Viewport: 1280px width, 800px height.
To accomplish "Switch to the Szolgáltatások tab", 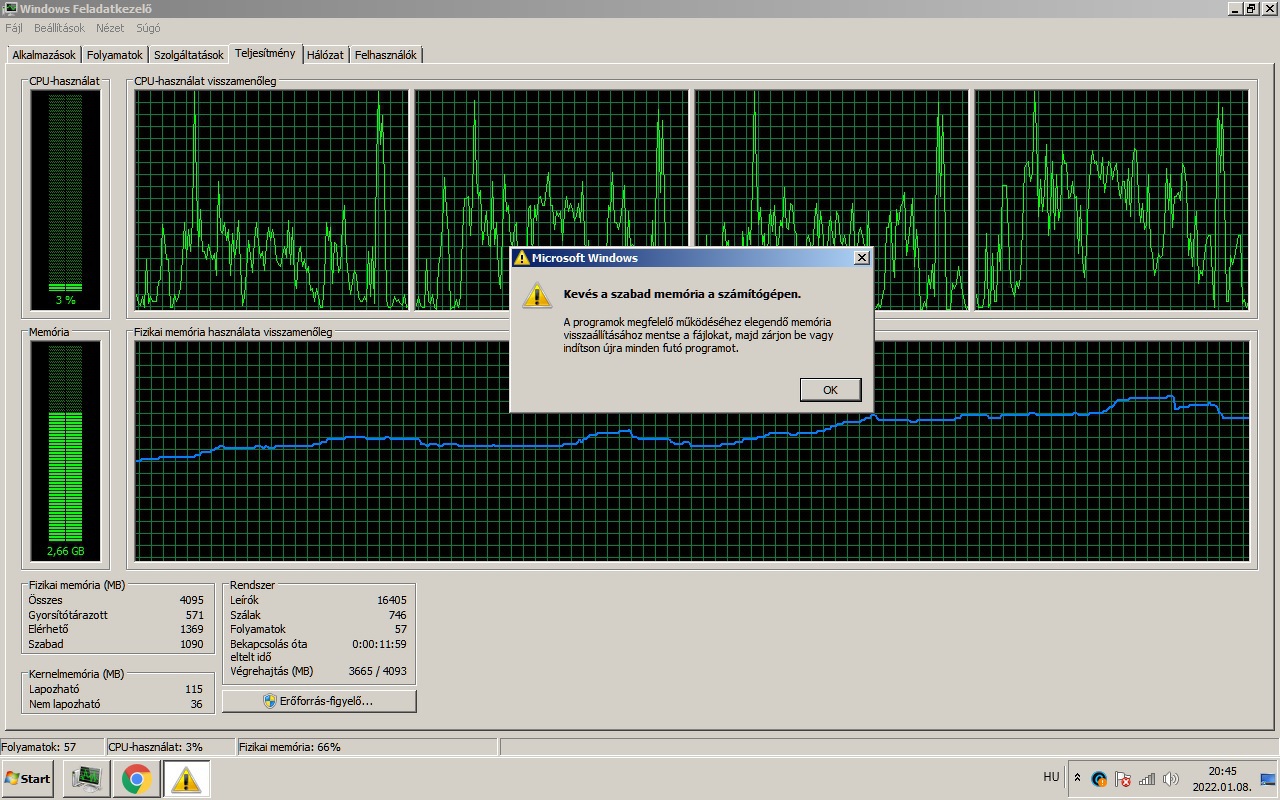I will click(x=189, y=55).
